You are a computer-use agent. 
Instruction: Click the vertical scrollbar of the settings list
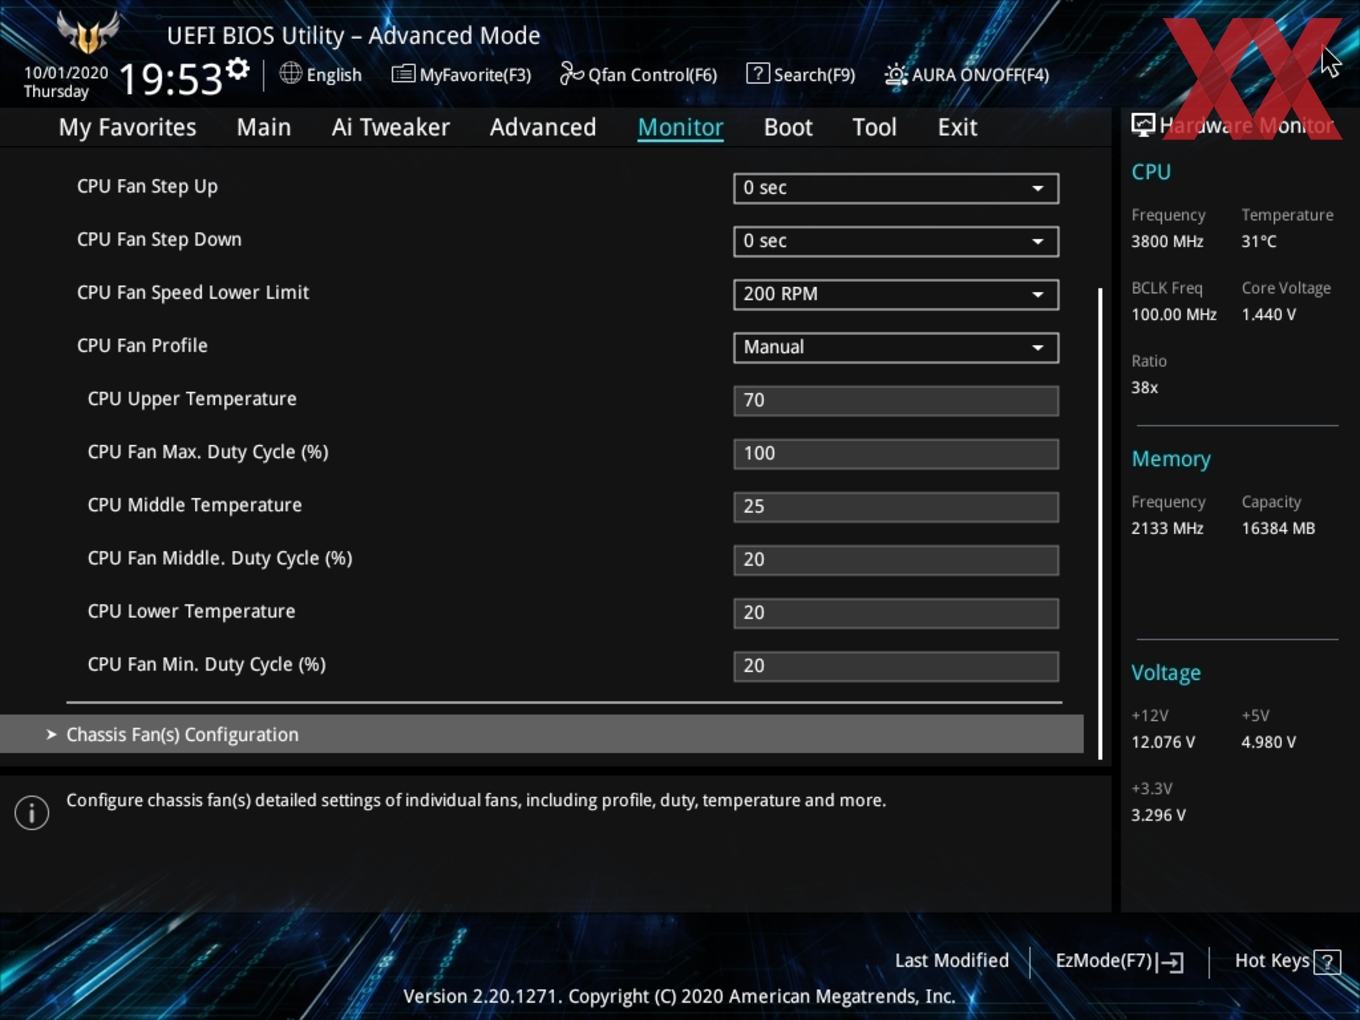(x=1100, y=523)
